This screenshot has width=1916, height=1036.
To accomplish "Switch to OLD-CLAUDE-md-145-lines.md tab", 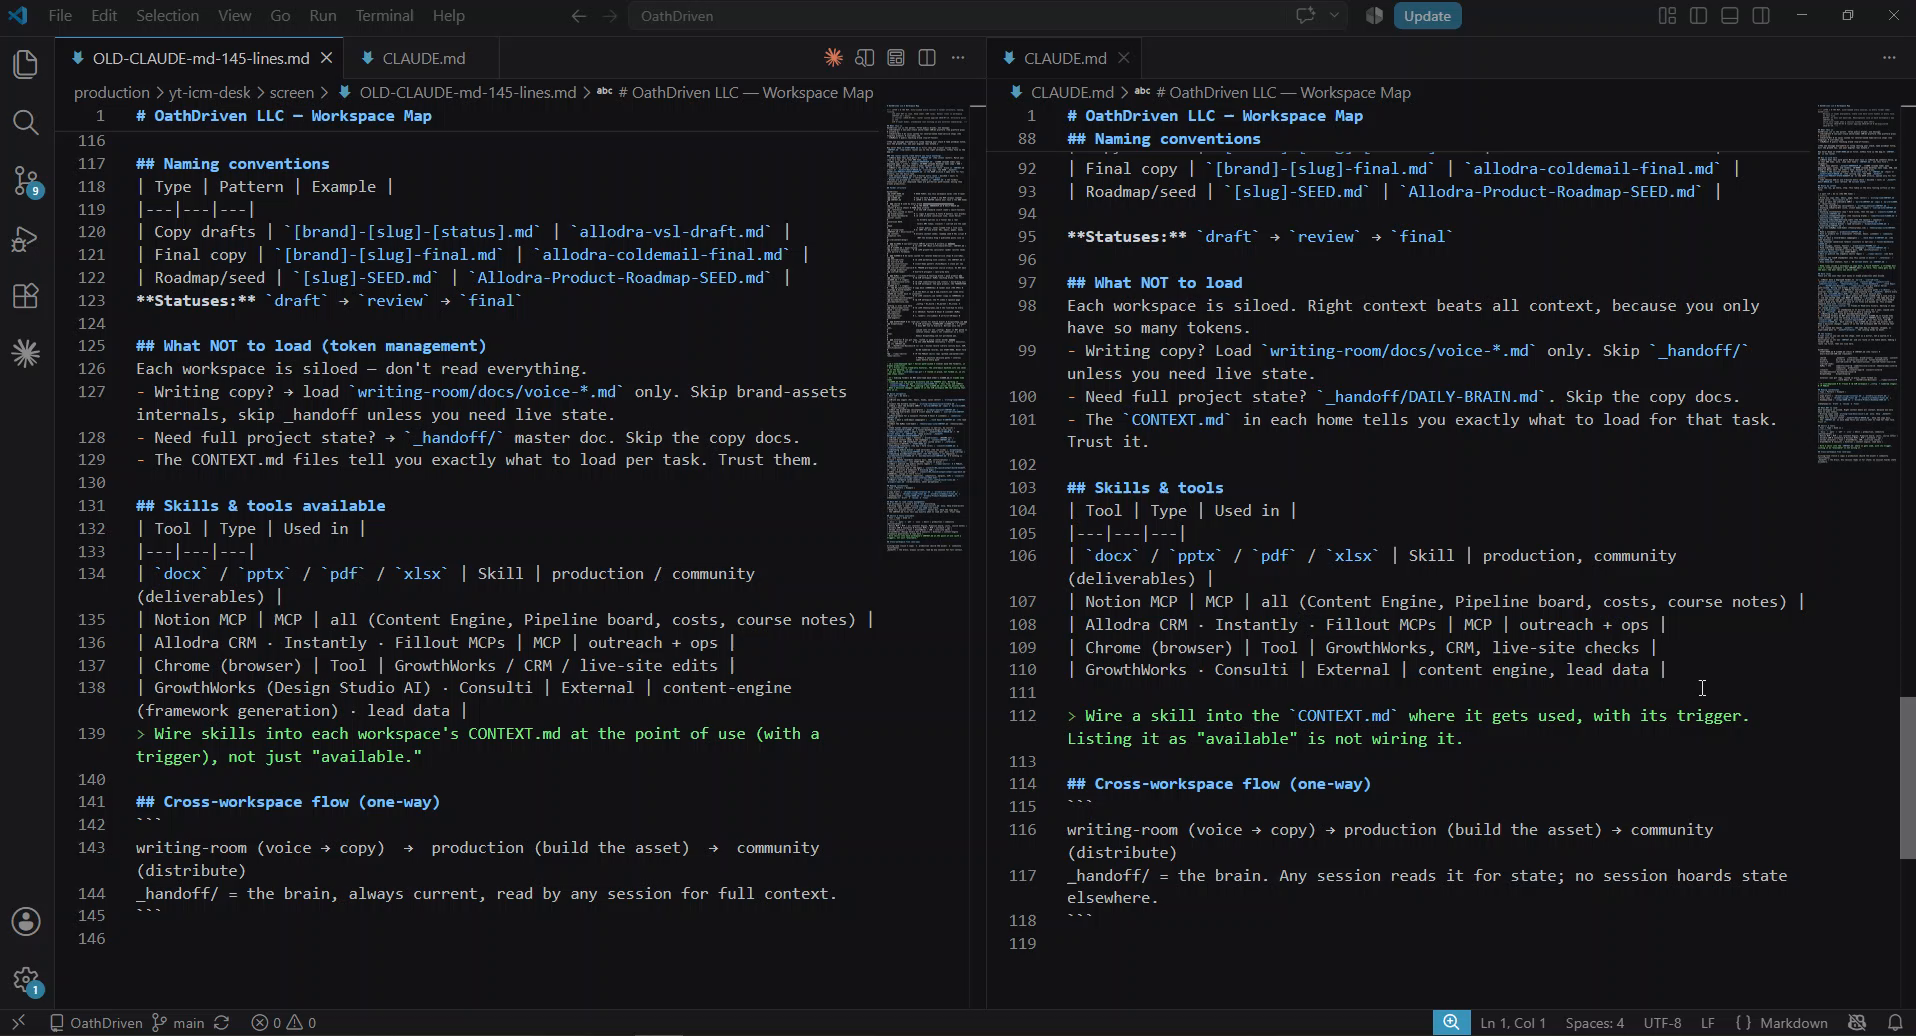I will coord(200,58).
